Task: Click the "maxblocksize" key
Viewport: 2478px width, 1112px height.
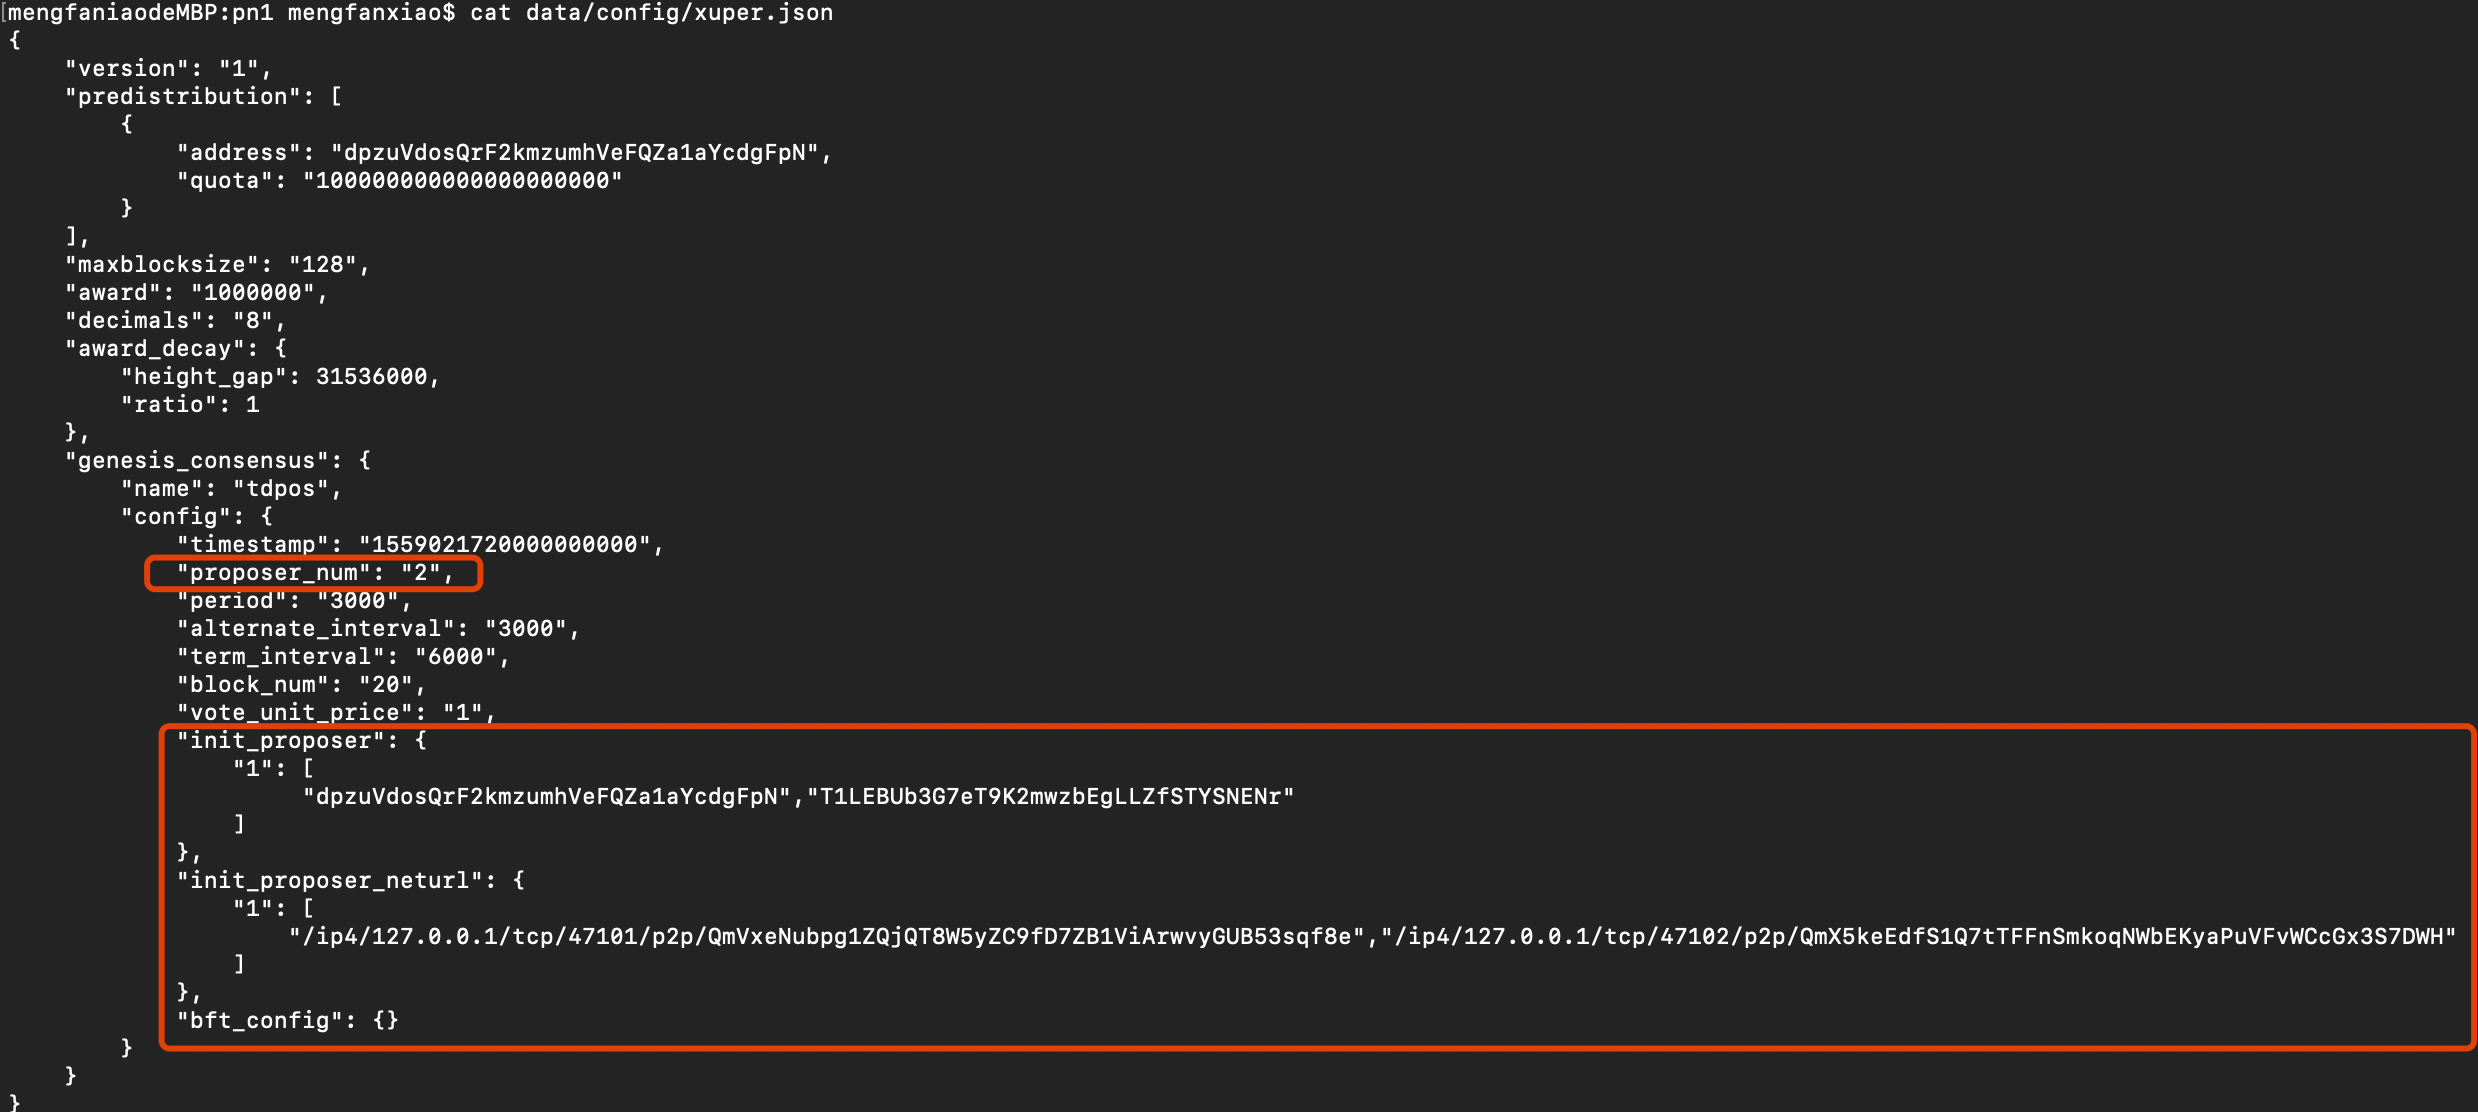Action: point(162,265)
